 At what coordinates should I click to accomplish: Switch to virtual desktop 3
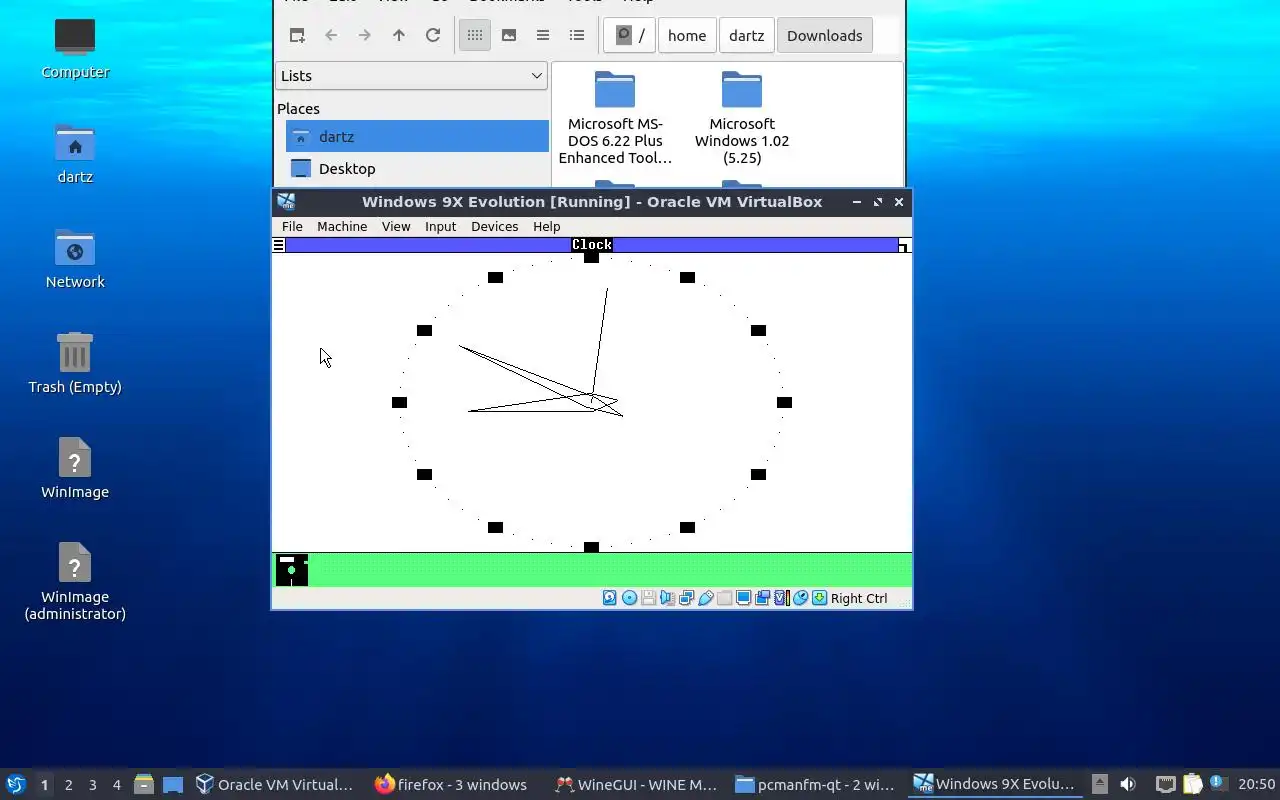coord(92,785)
